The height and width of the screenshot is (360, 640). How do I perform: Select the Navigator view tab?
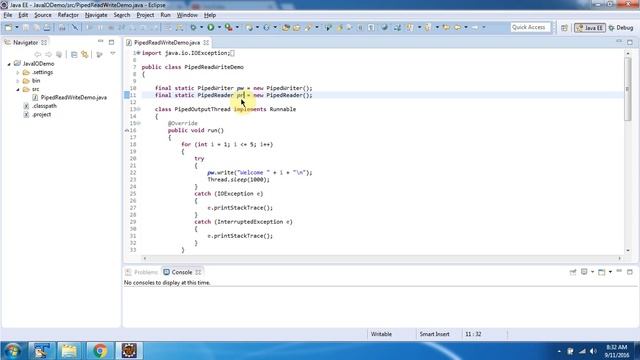coord(25,42)
